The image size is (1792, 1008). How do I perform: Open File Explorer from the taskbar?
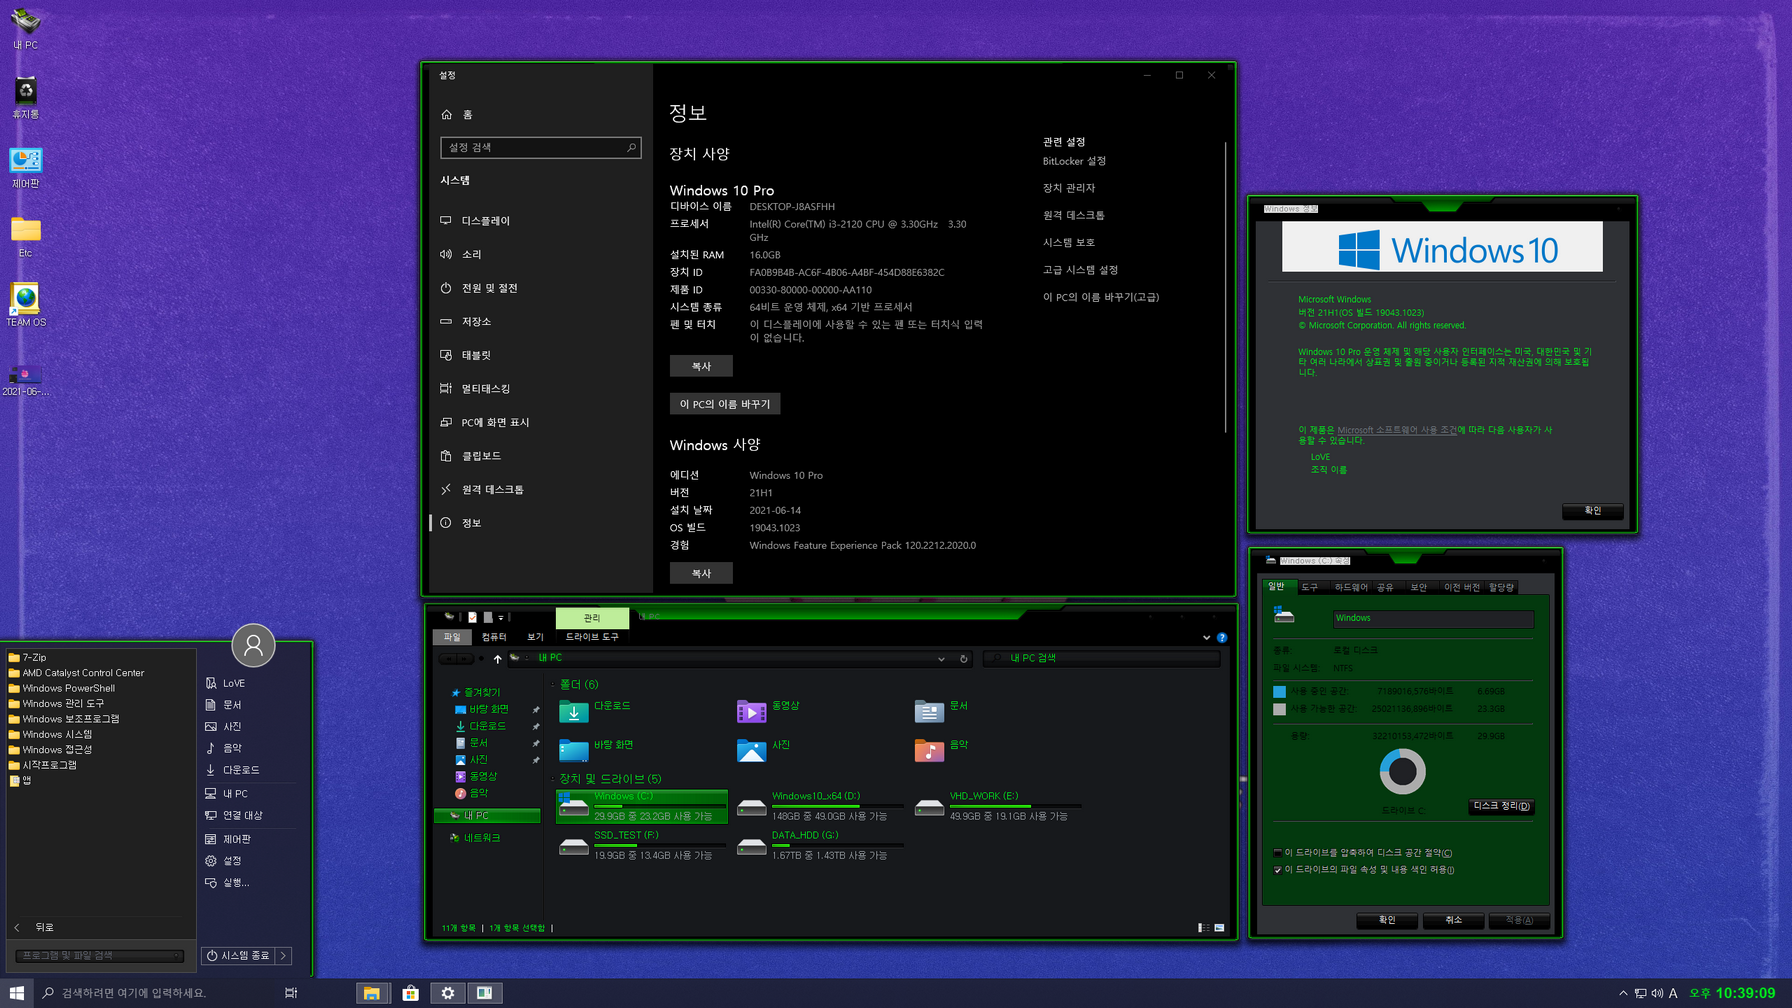pos(372,993)
